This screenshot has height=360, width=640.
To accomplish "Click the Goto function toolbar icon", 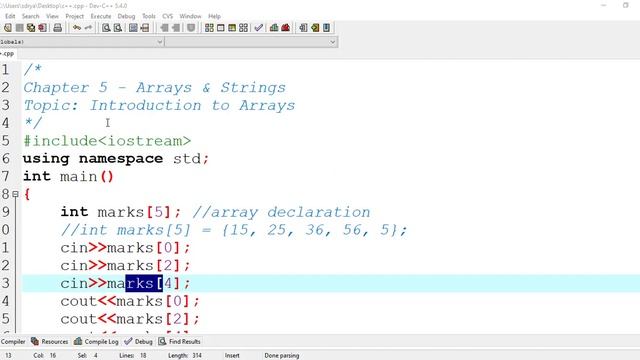I will [133, 28].
